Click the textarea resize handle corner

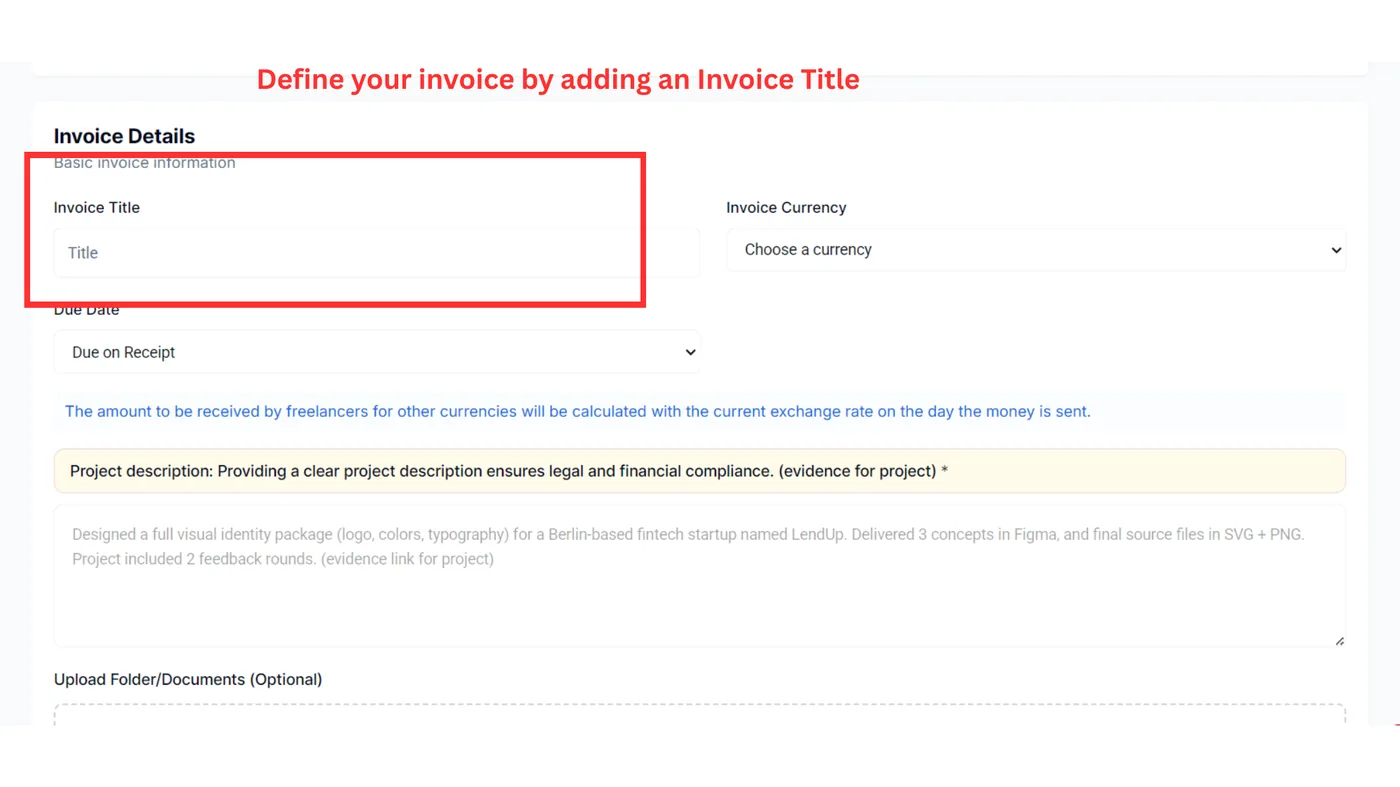coord(1339,640)
